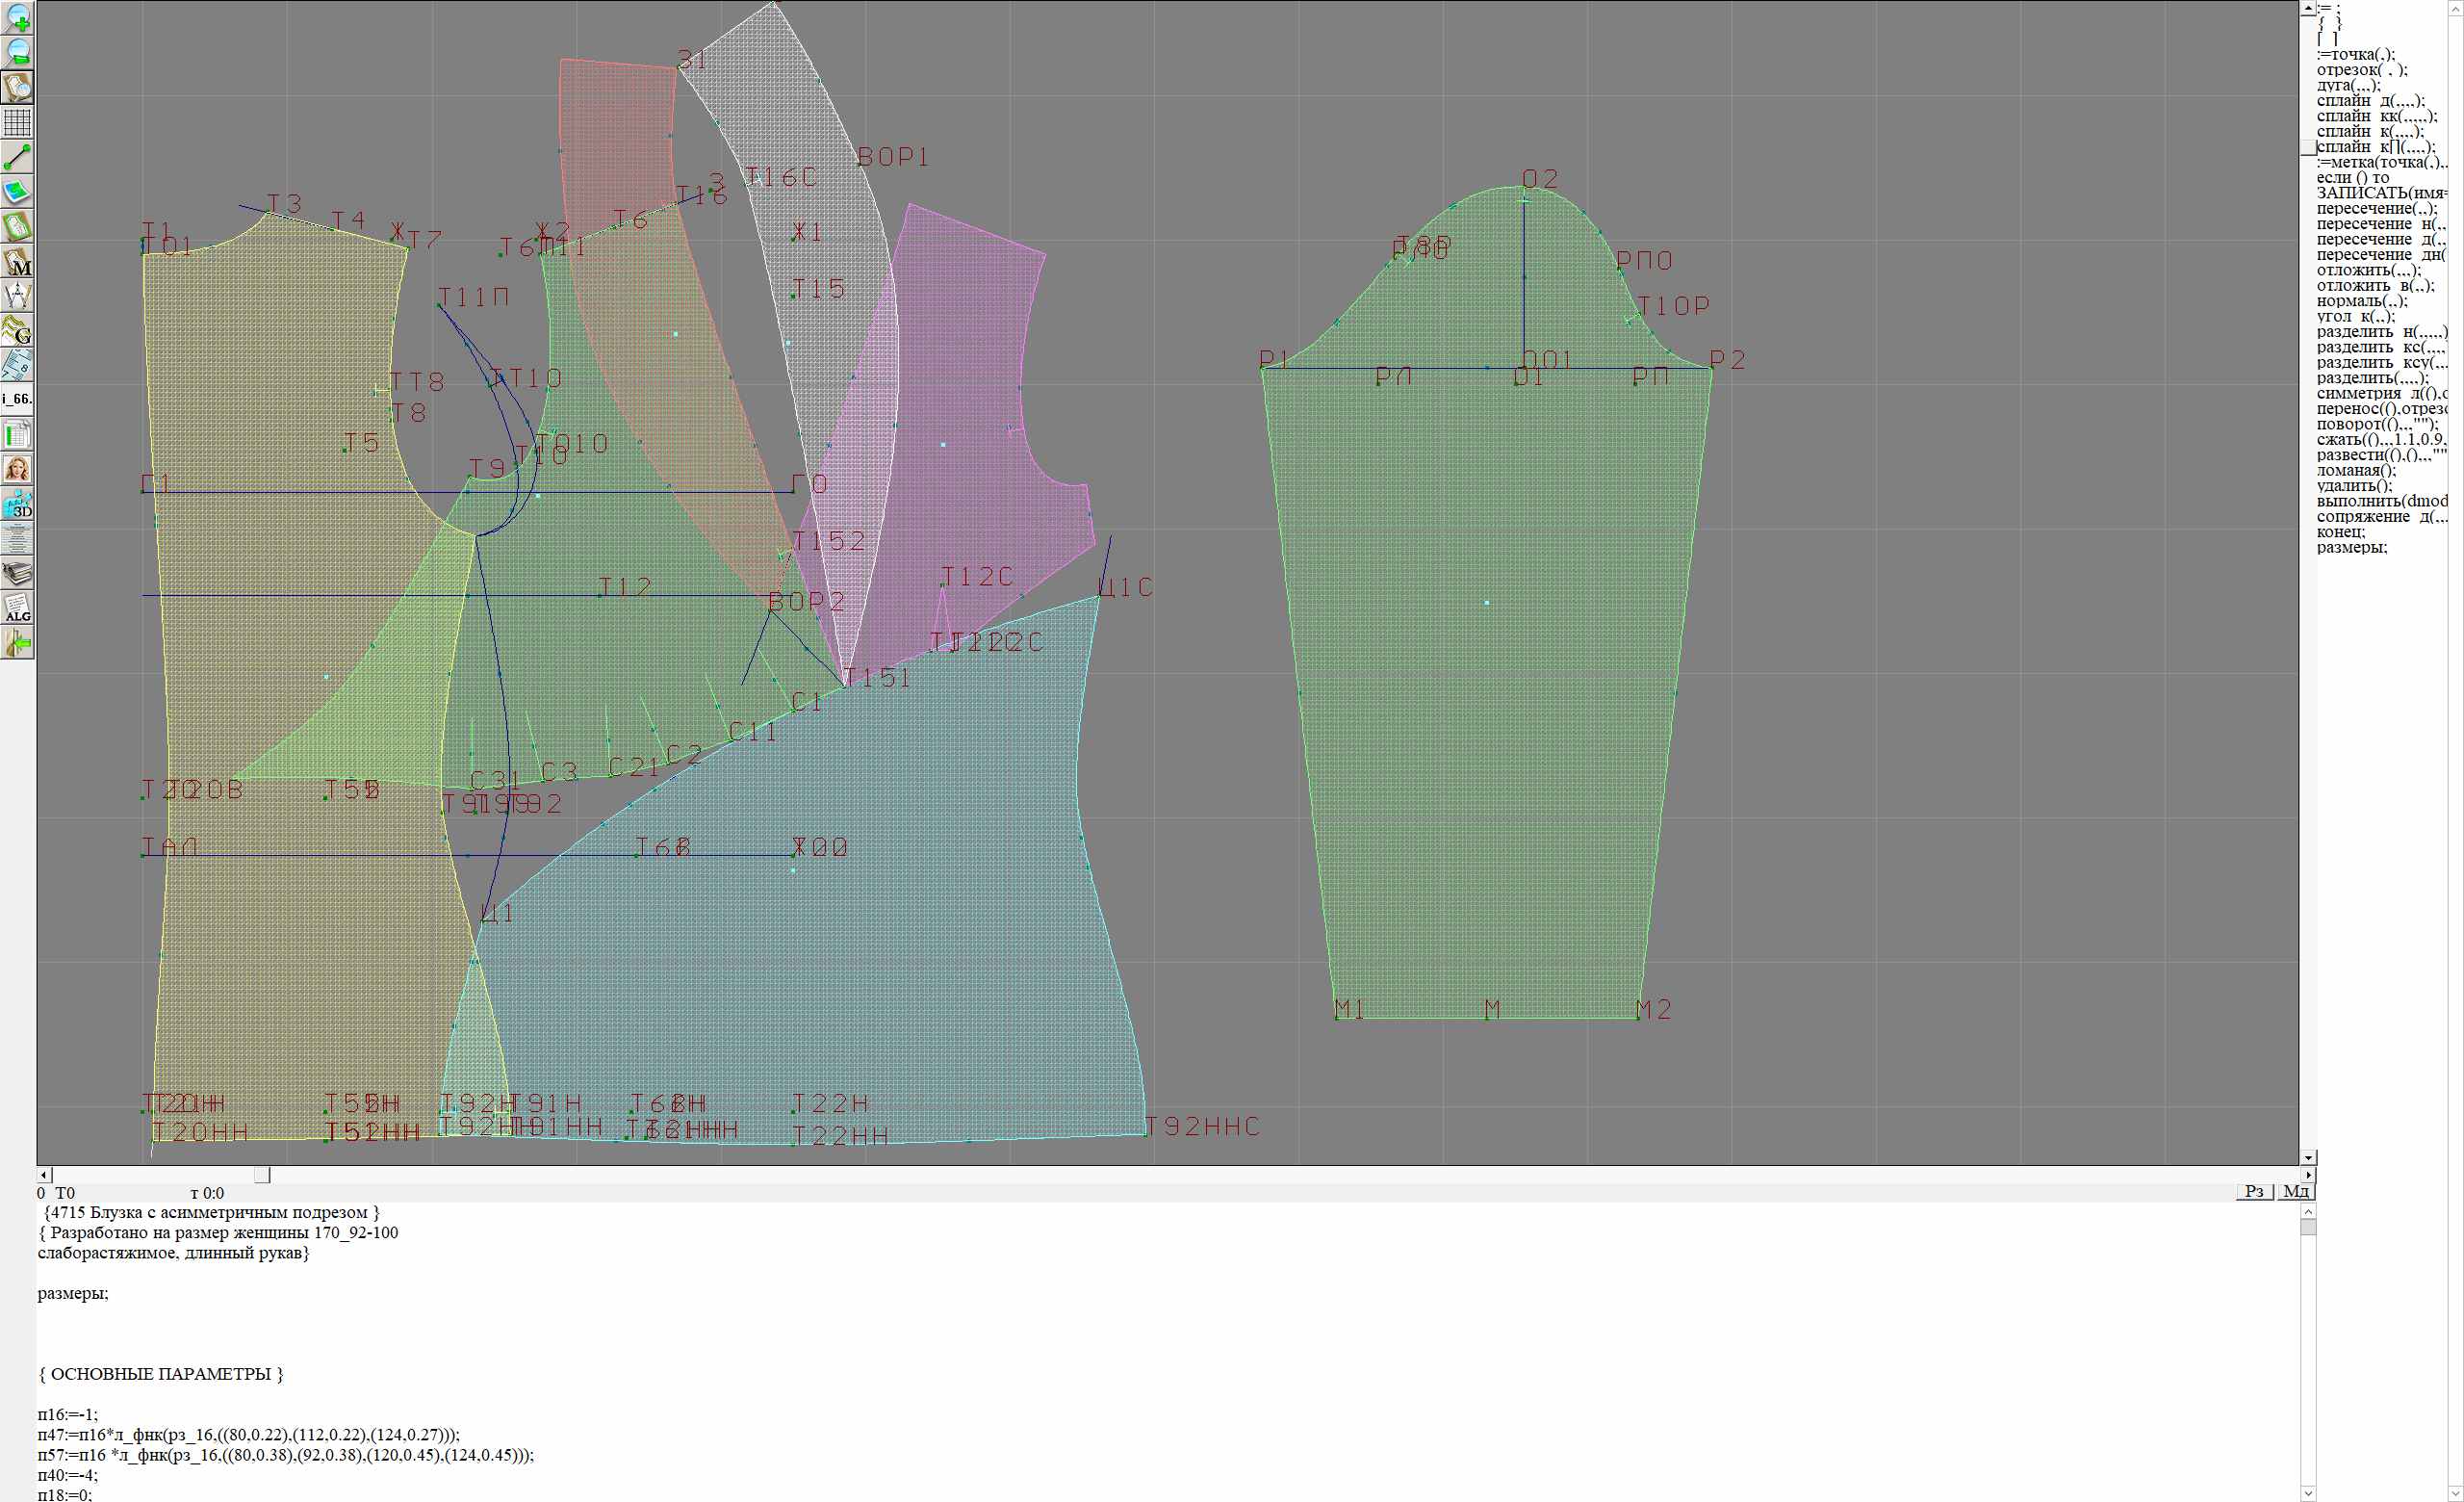Image resolution: width=2464 pixels, height=1502 pixels.
Task: Select the line segment tool icon
Action: [17, 157]
